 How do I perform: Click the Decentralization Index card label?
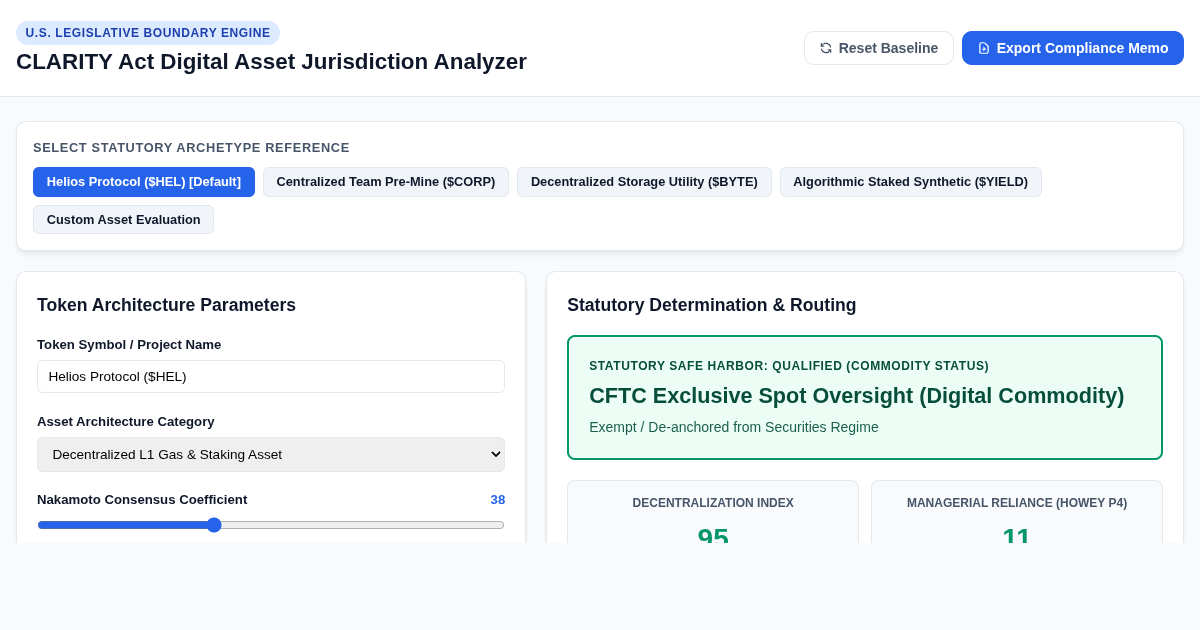pos(713,503)
